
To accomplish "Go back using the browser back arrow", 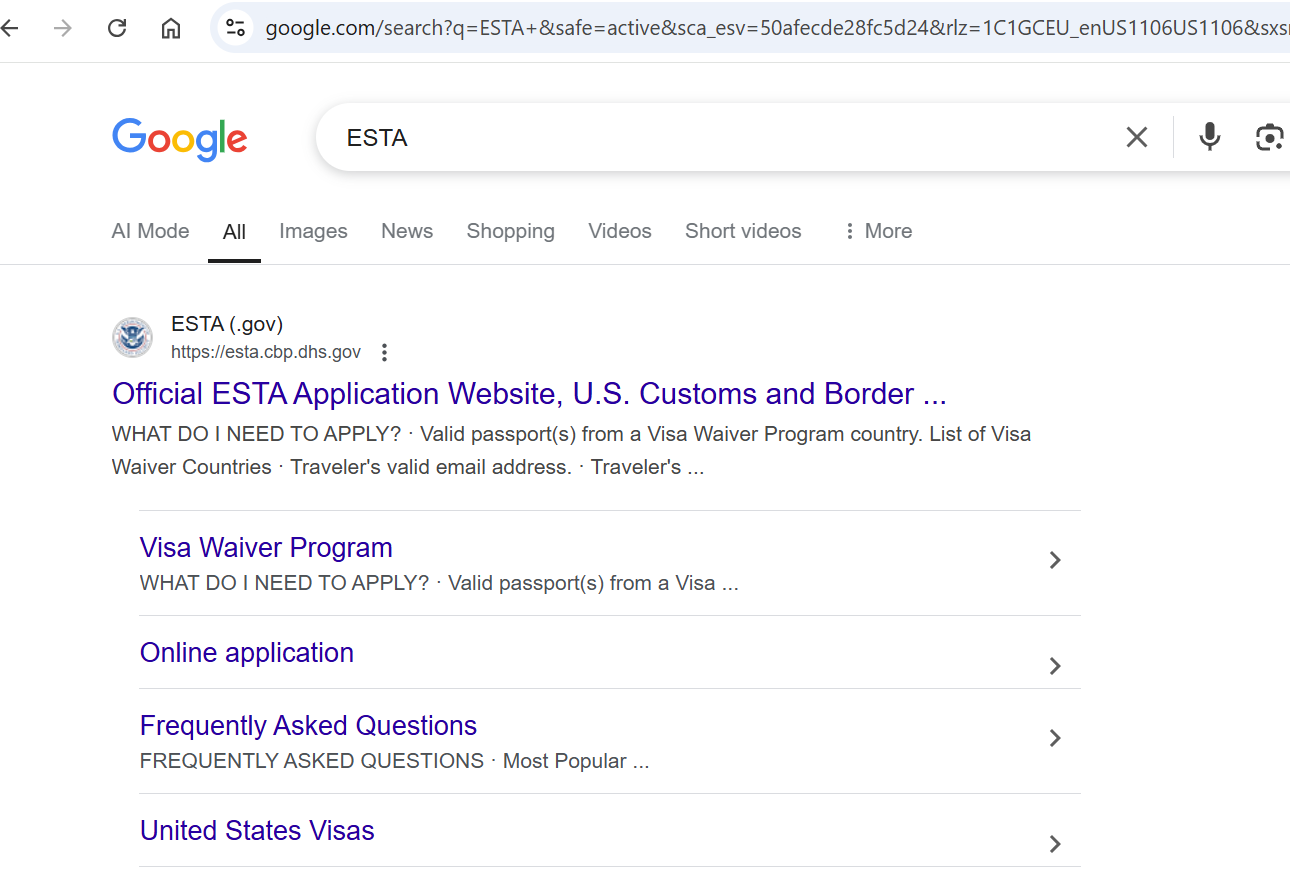I will pos(9,28).
